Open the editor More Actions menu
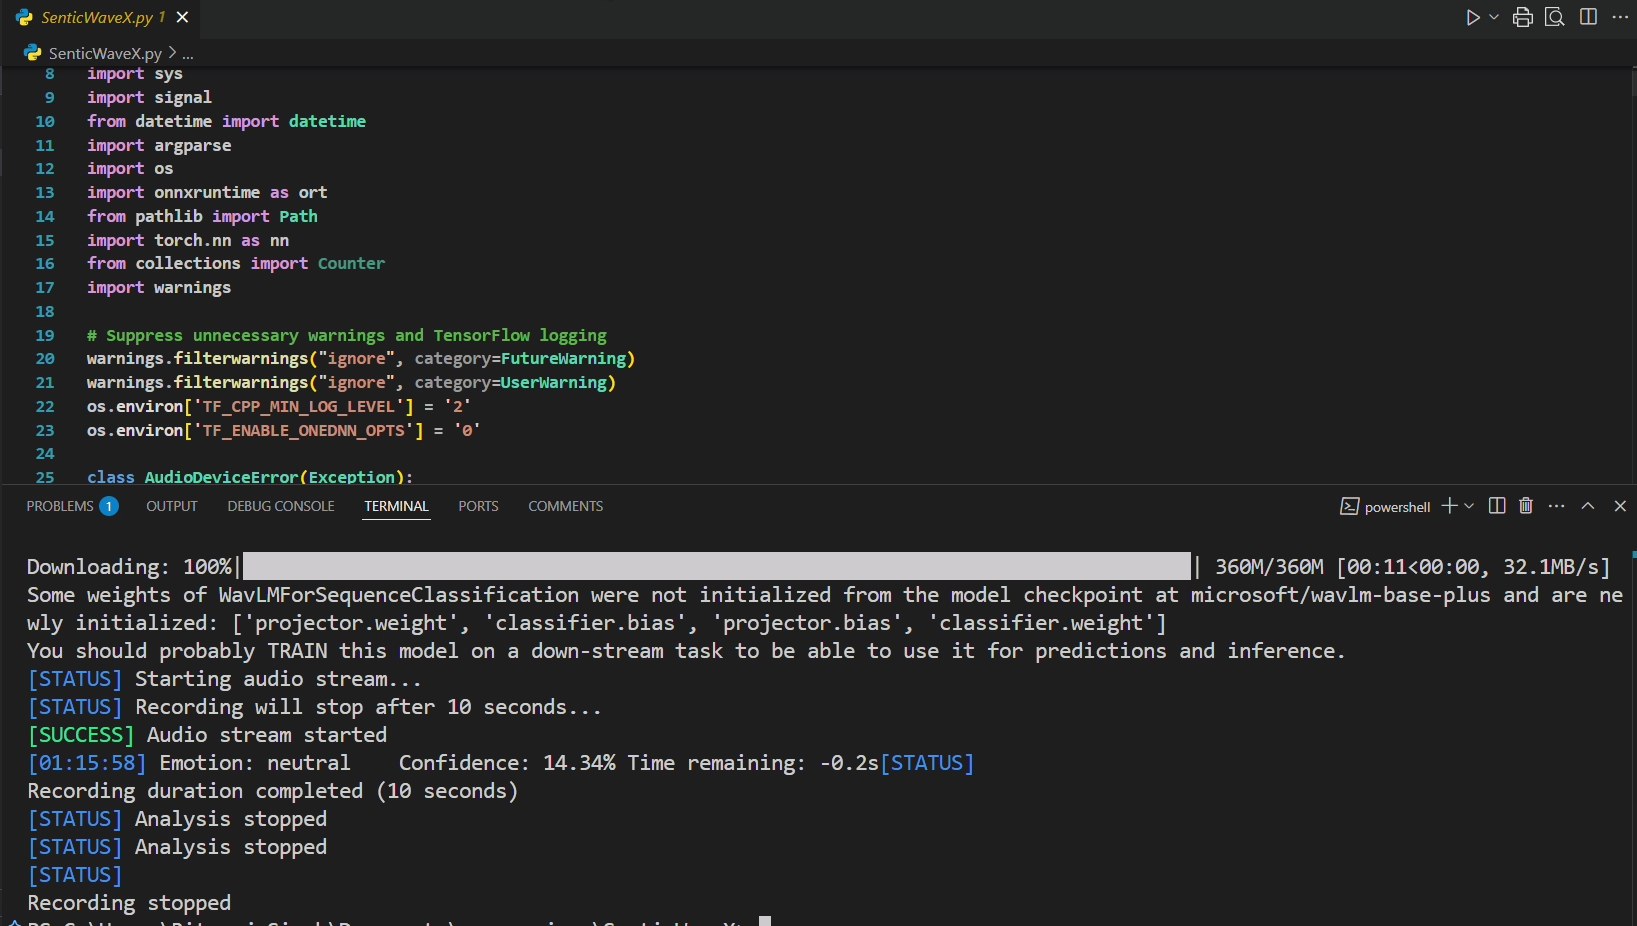Viewport: 1637px width, 926px height. (x=1621, y=17)
